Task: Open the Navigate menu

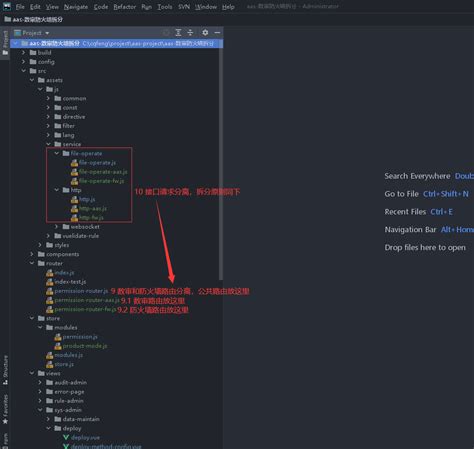Action: tap(76, 7)
